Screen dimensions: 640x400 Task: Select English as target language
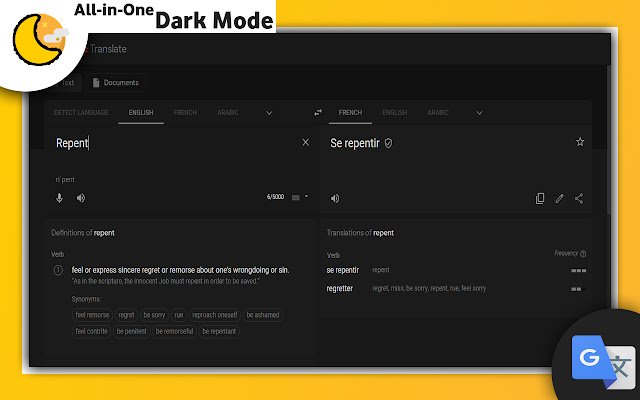point(395,113)
